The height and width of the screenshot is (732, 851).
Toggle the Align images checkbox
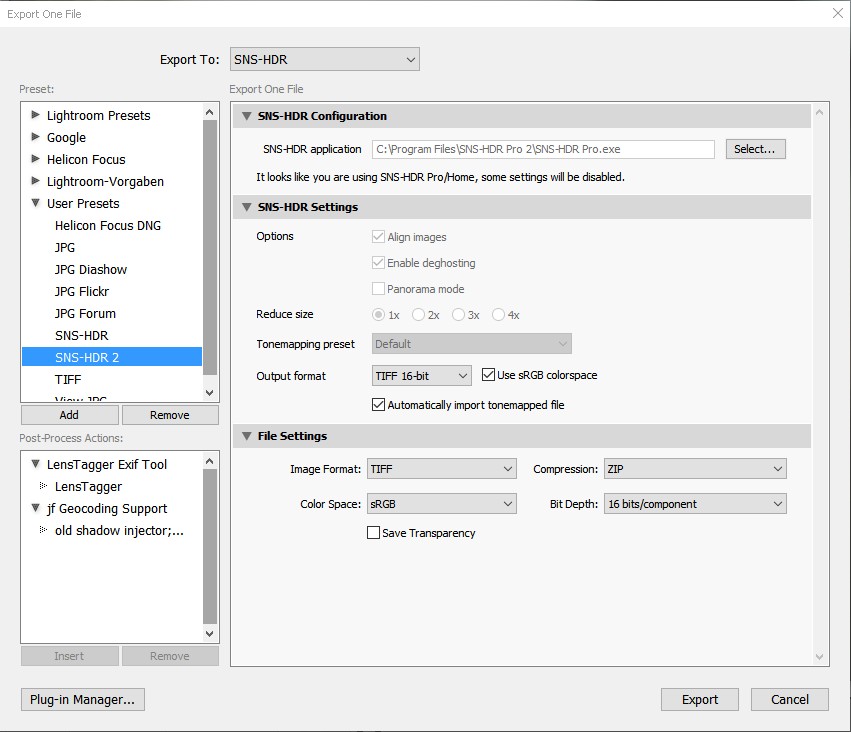[x=378, y=237]
